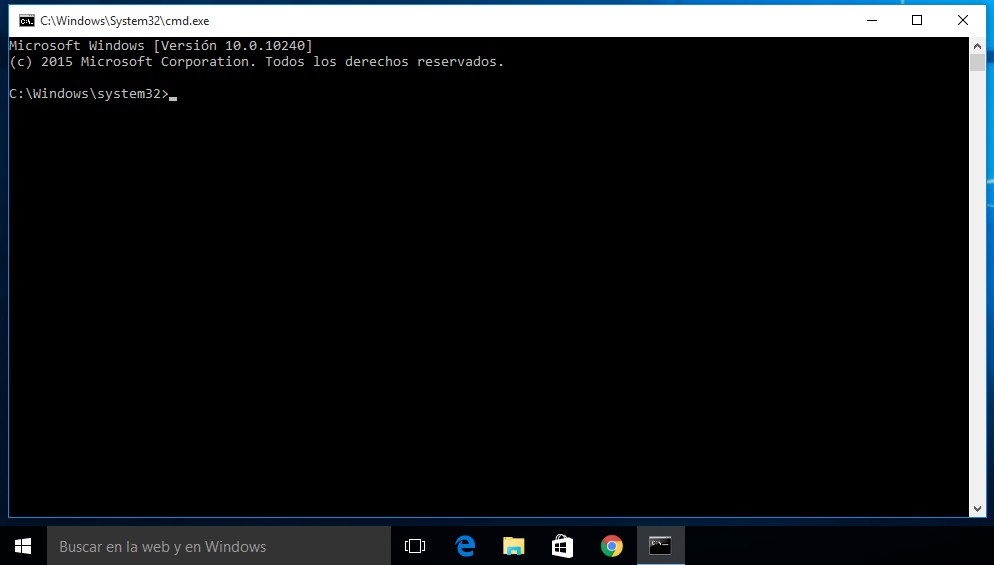This screenshot has height=565, width=994.
Task: Open the Windows Start menu
Action: [23, 546]
